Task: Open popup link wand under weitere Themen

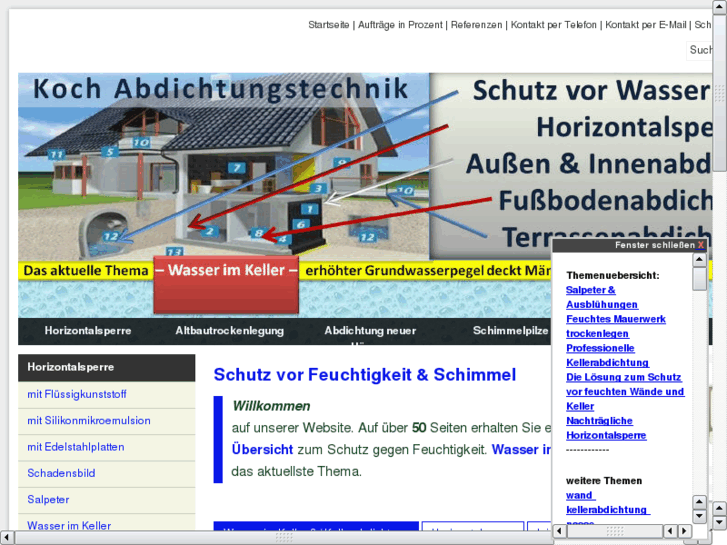Action: 580,495
